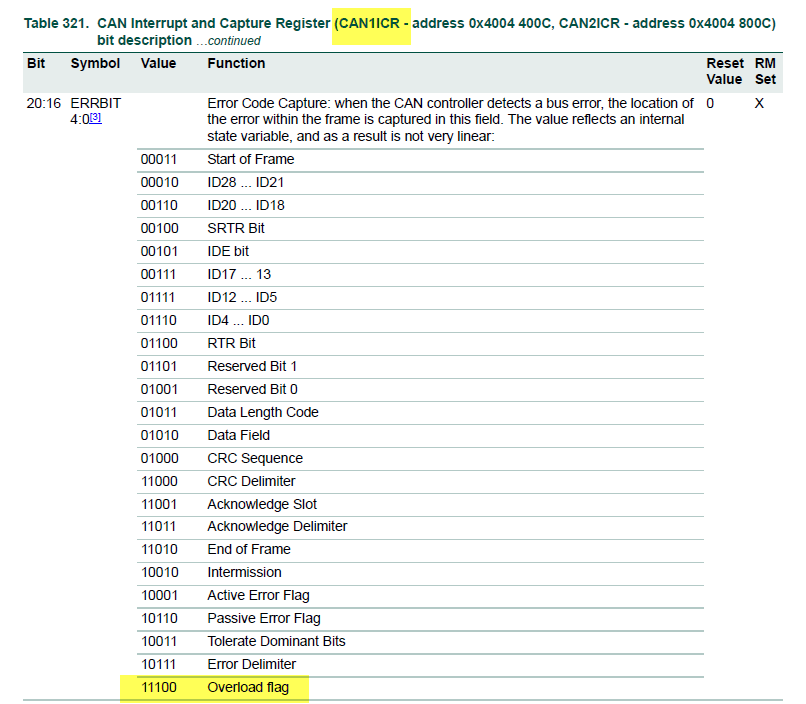
Task: Click the 'ID12 ... ID5' entry
Action: (242, 298)
